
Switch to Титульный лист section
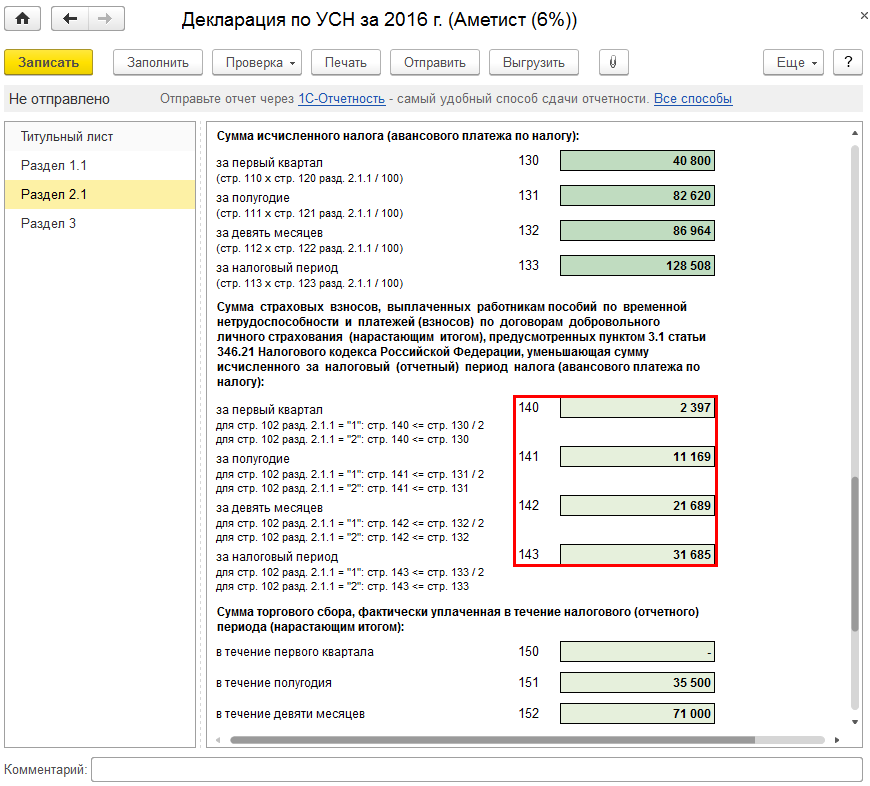tap(100, 136)
